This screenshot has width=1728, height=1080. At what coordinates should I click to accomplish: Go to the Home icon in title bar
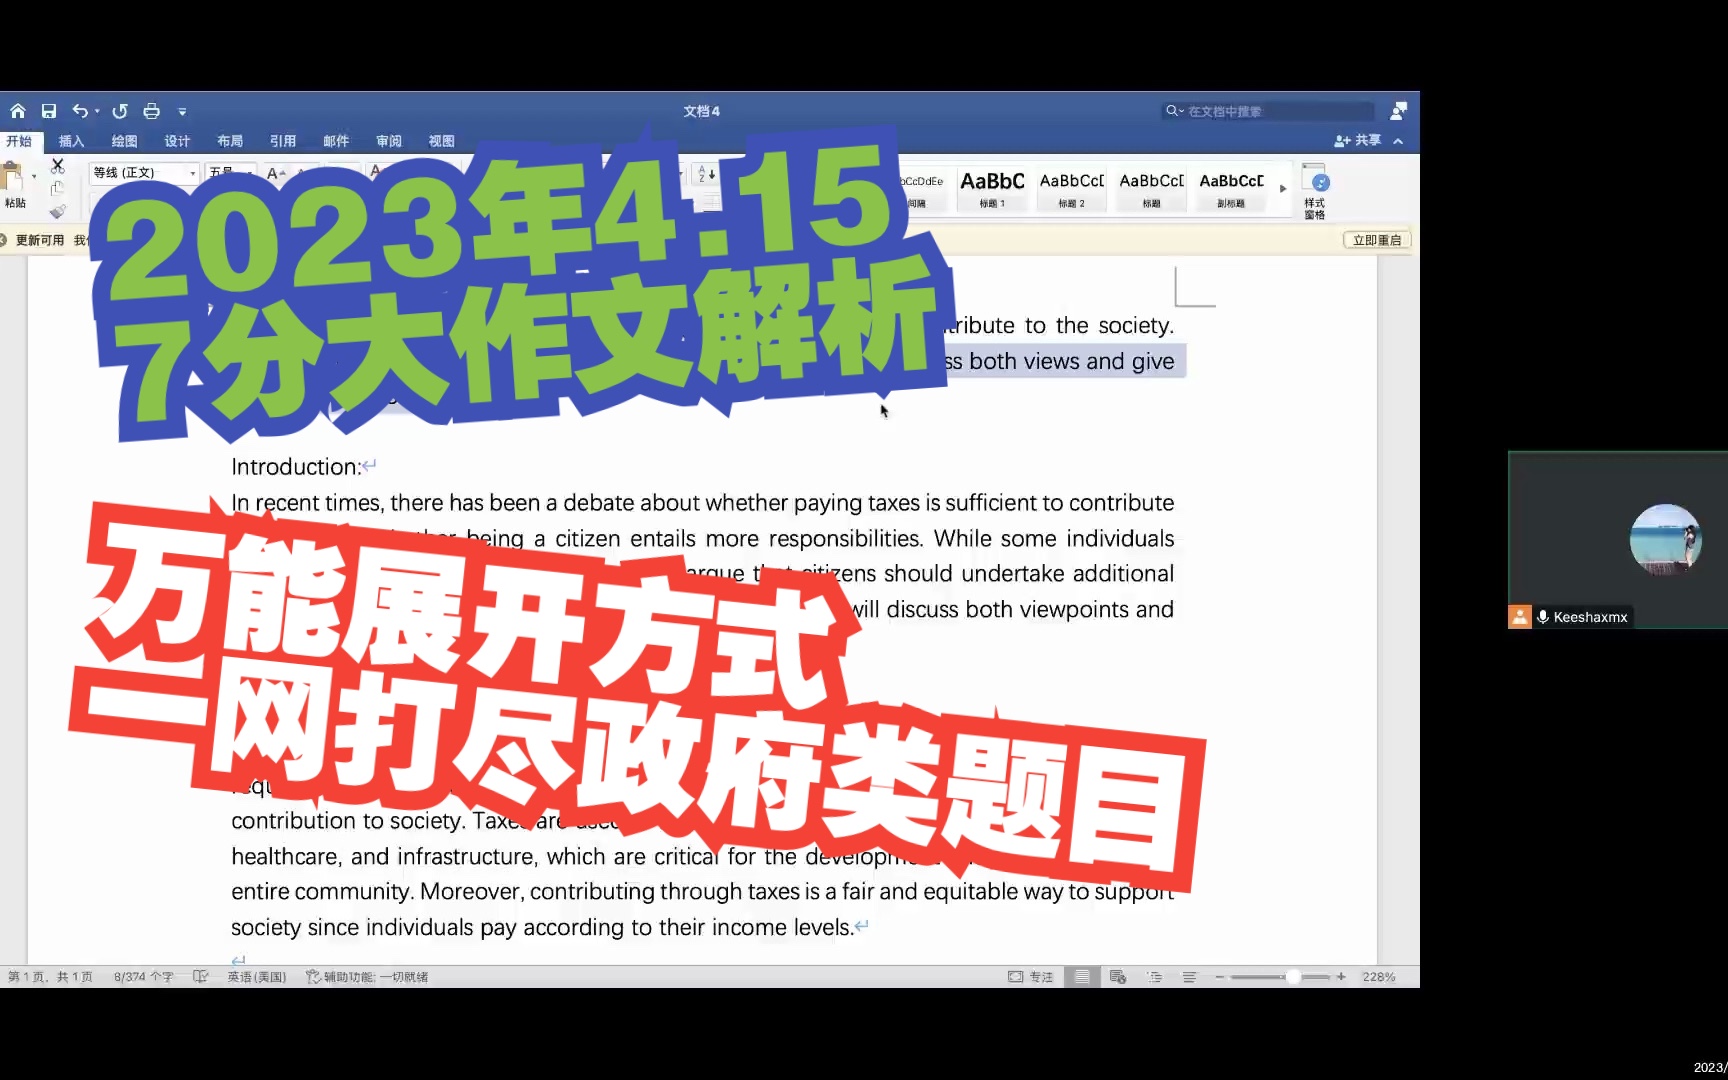coord(18,111)
